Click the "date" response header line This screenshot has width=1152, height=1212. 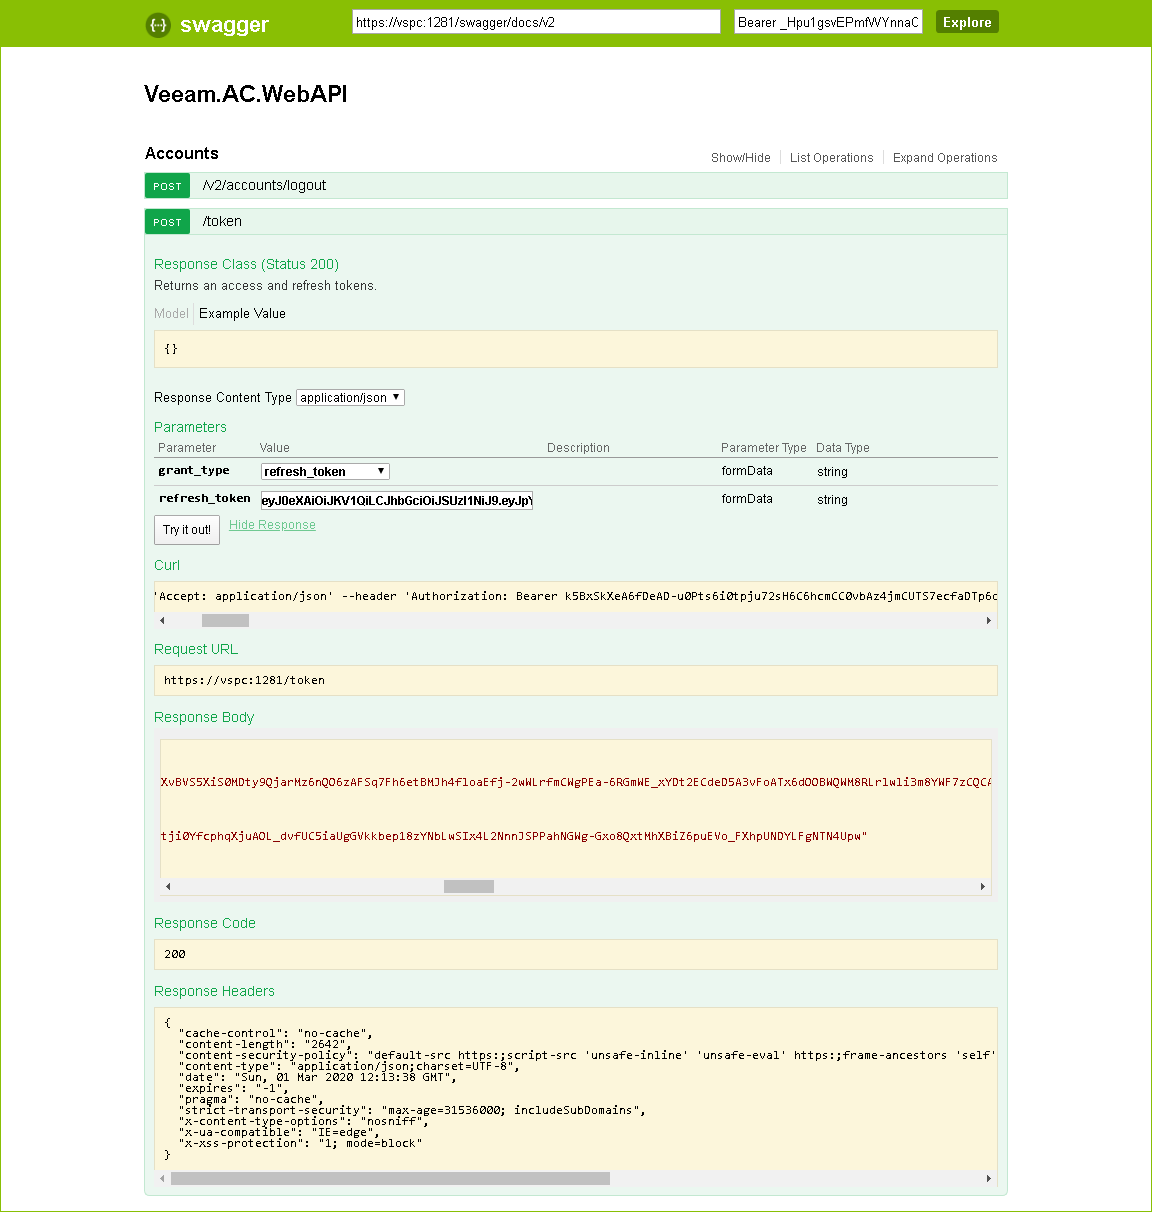[x=318, y=1077]
